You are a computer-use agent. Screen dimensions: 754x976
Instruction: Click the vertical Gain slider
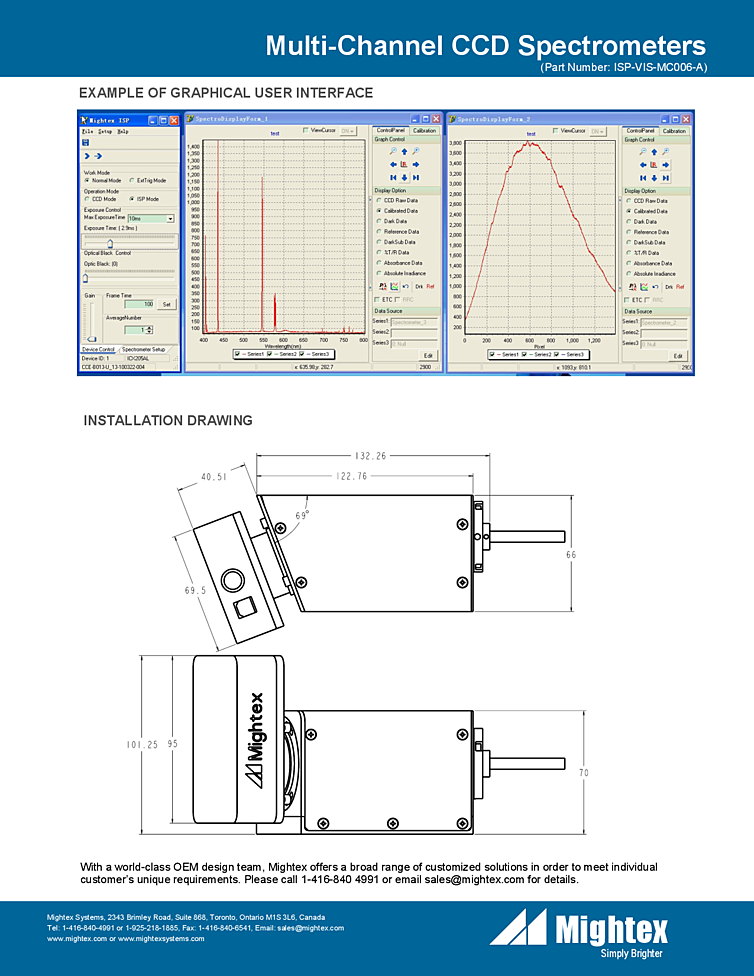(91, 322)
